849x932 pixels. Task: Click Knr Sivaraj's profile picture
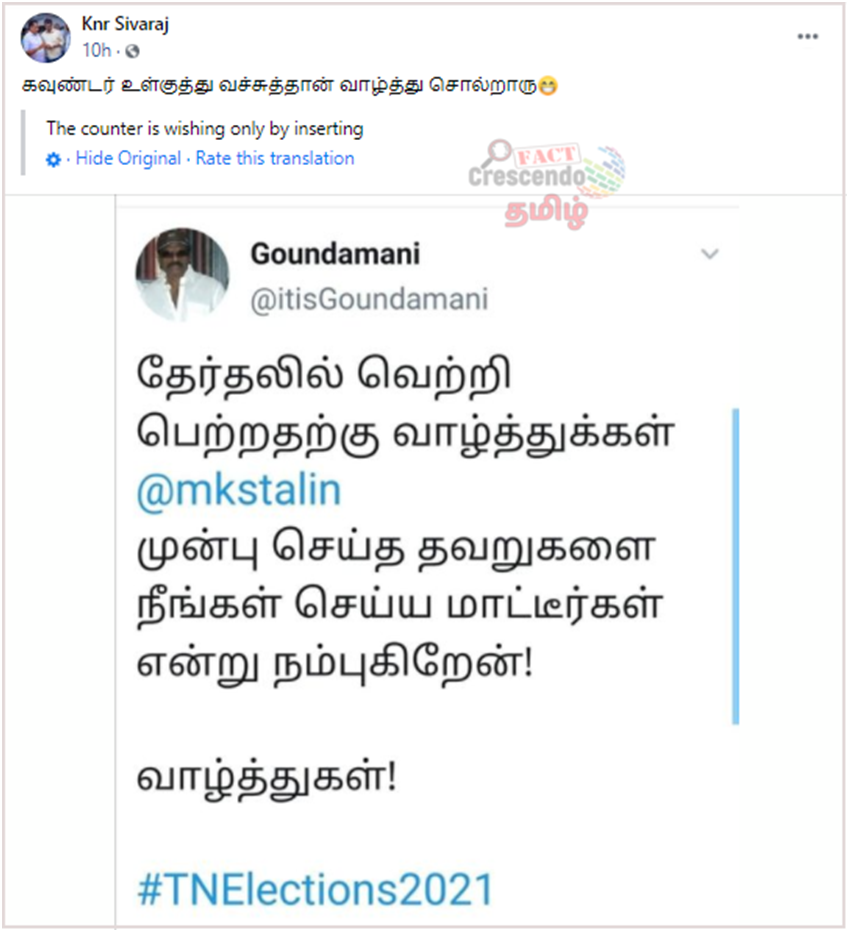[x=45, y=37]
